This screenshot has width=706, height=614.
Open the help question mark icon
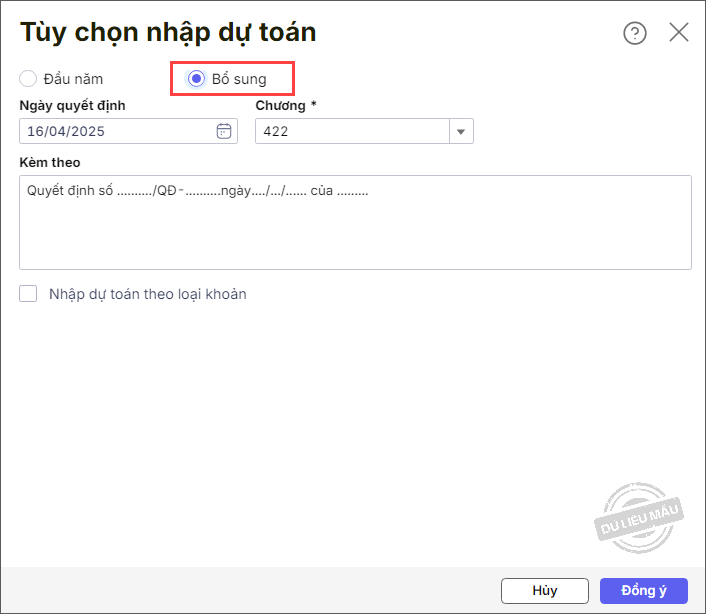point(635,33)
